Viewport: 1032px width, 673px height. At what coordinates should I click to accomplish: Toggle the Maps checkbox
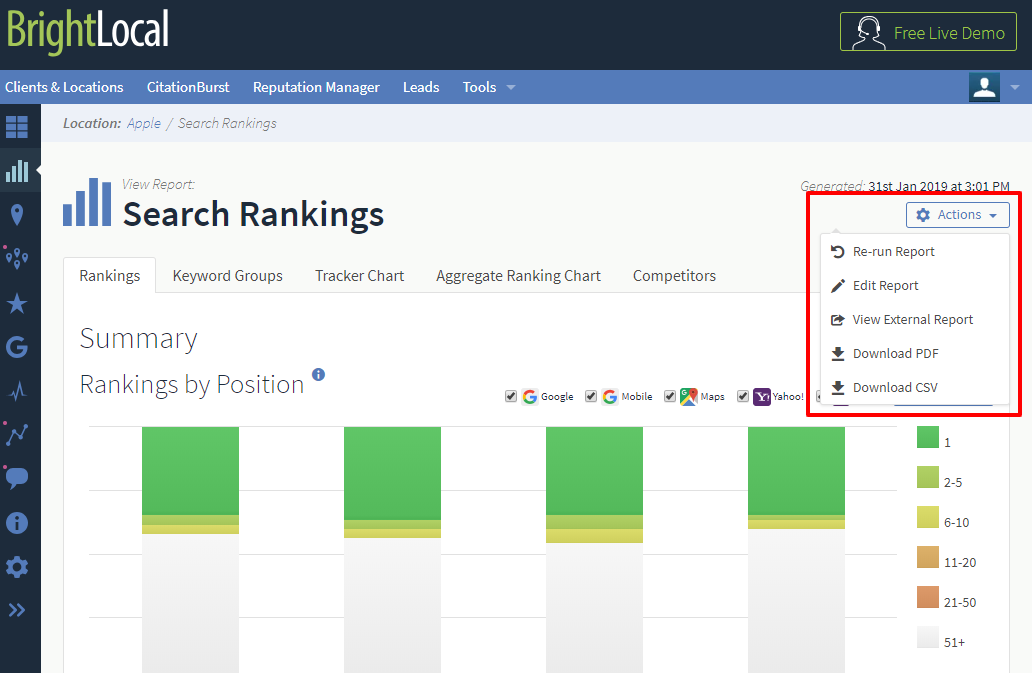click(670, 396)
